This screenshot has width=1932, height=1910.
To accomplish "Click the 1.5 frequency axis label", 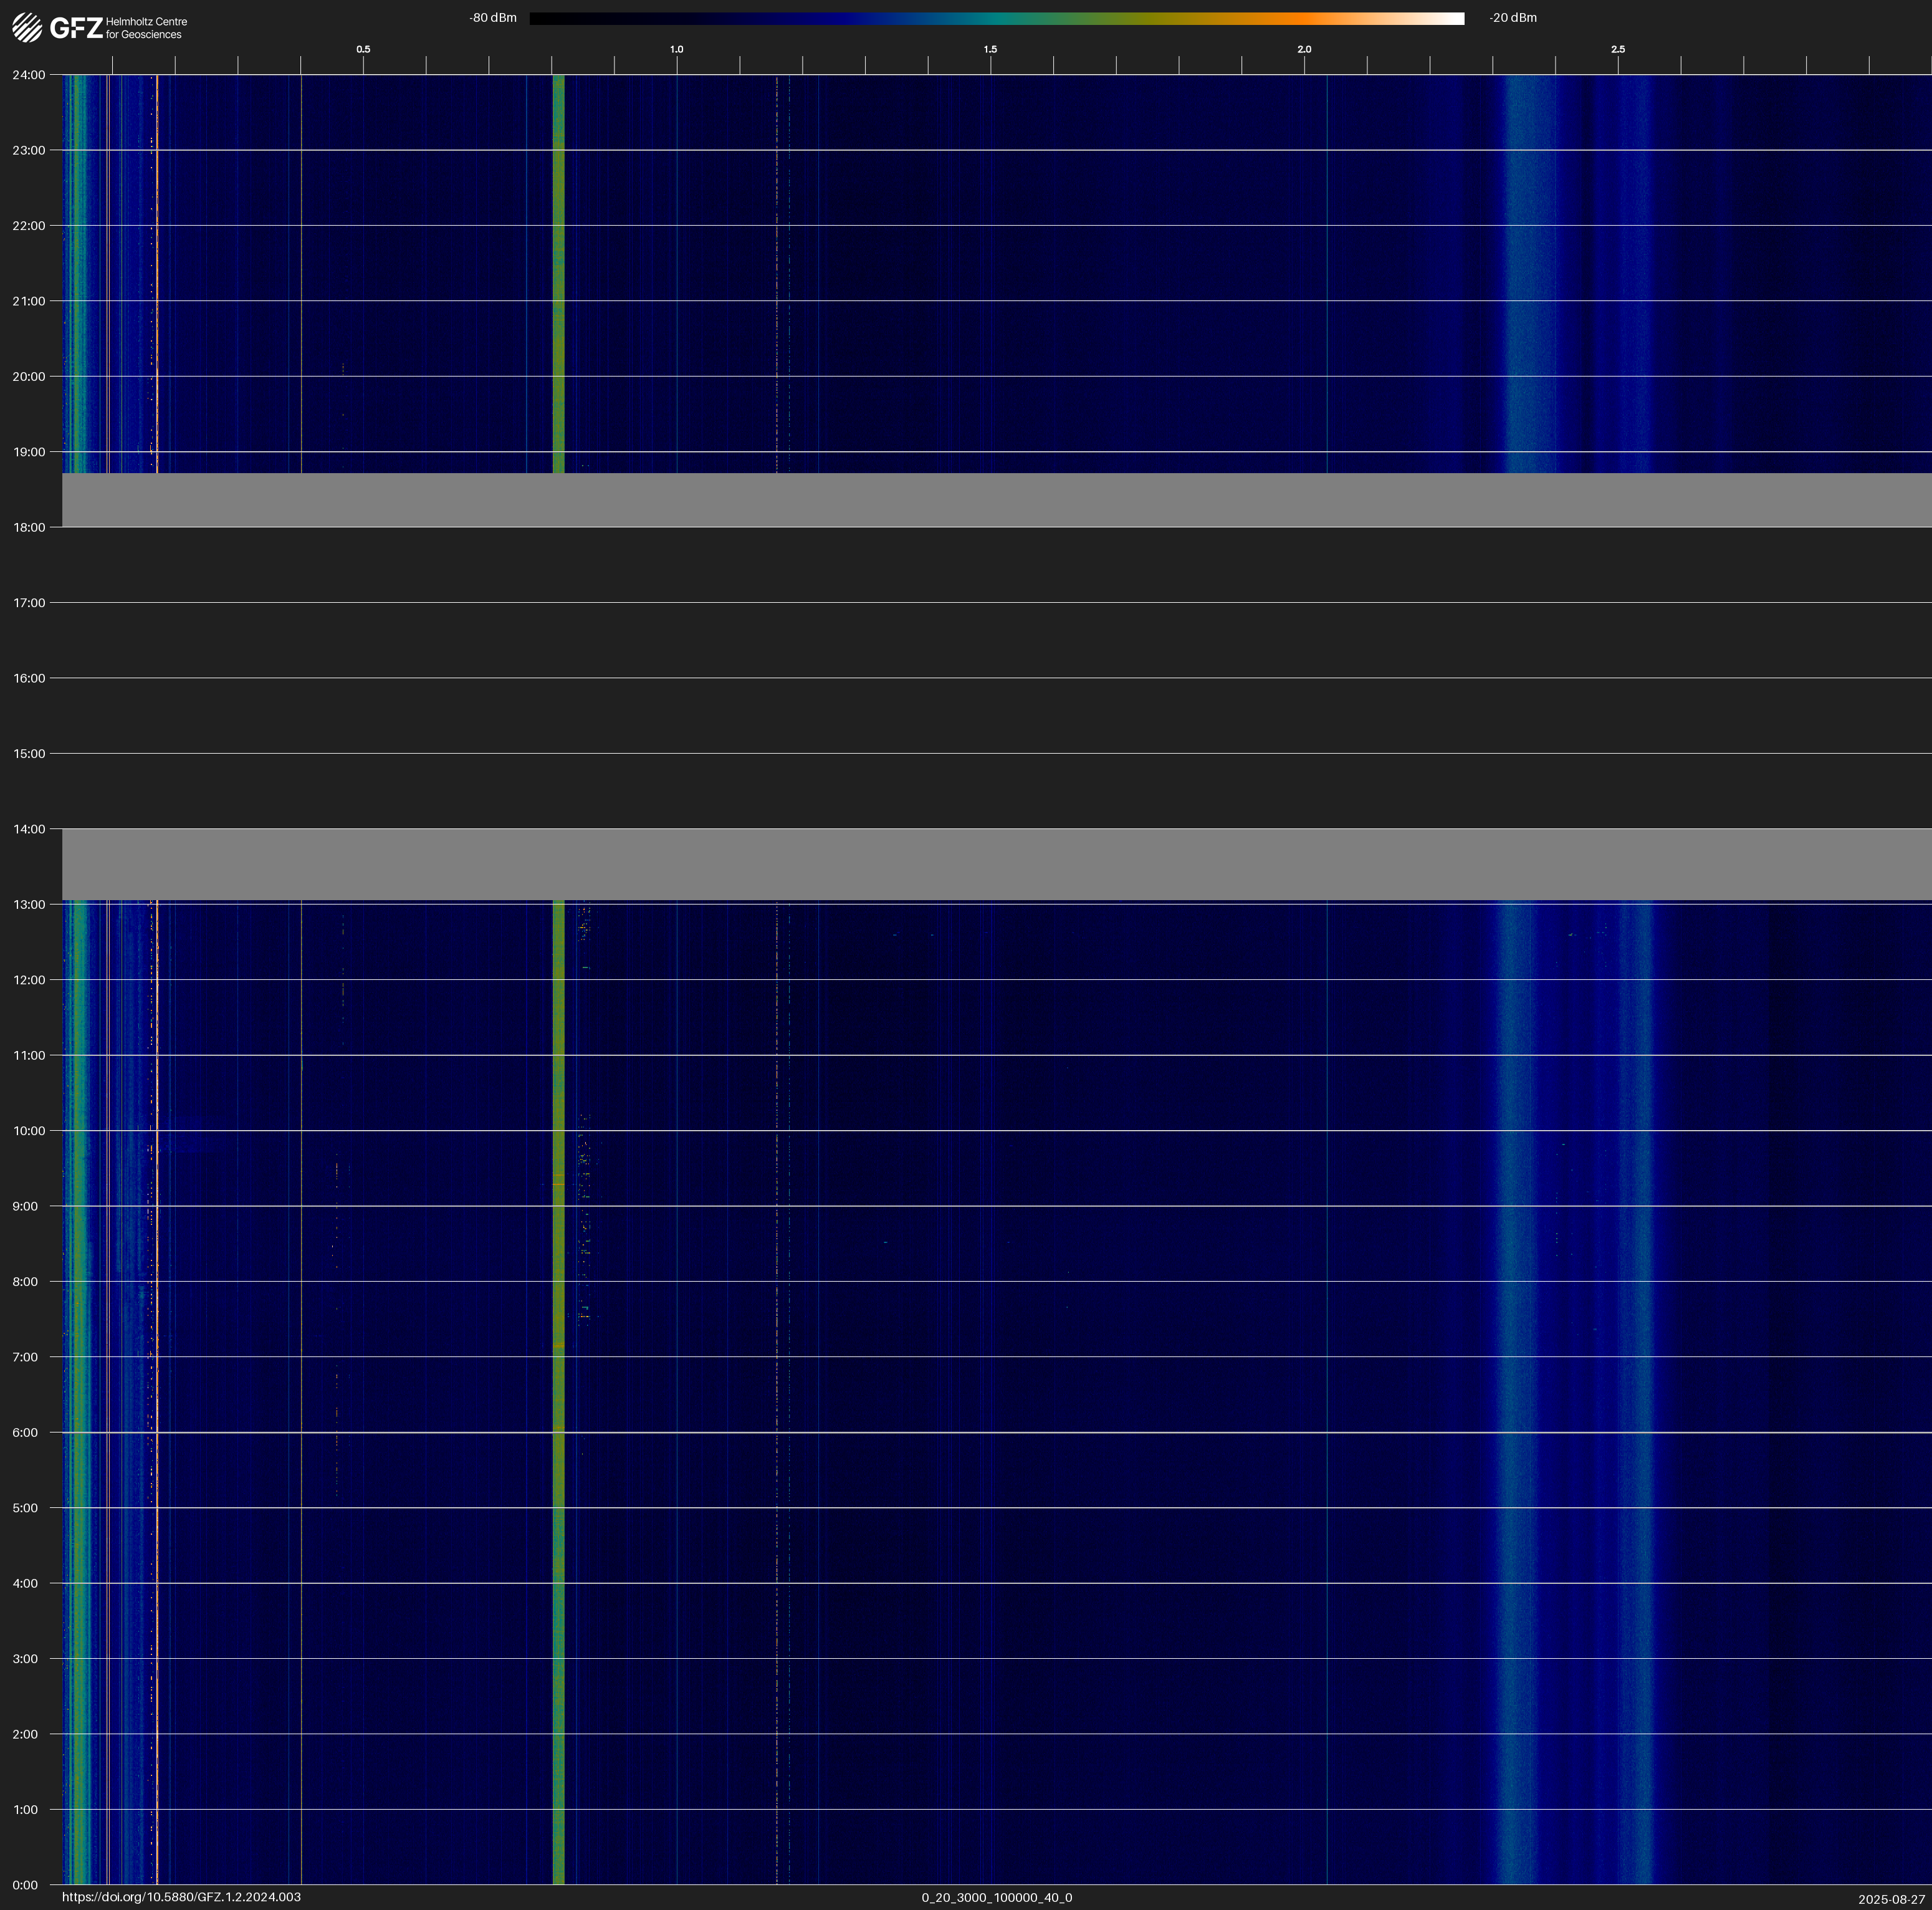I will click(x=990, y=49).
